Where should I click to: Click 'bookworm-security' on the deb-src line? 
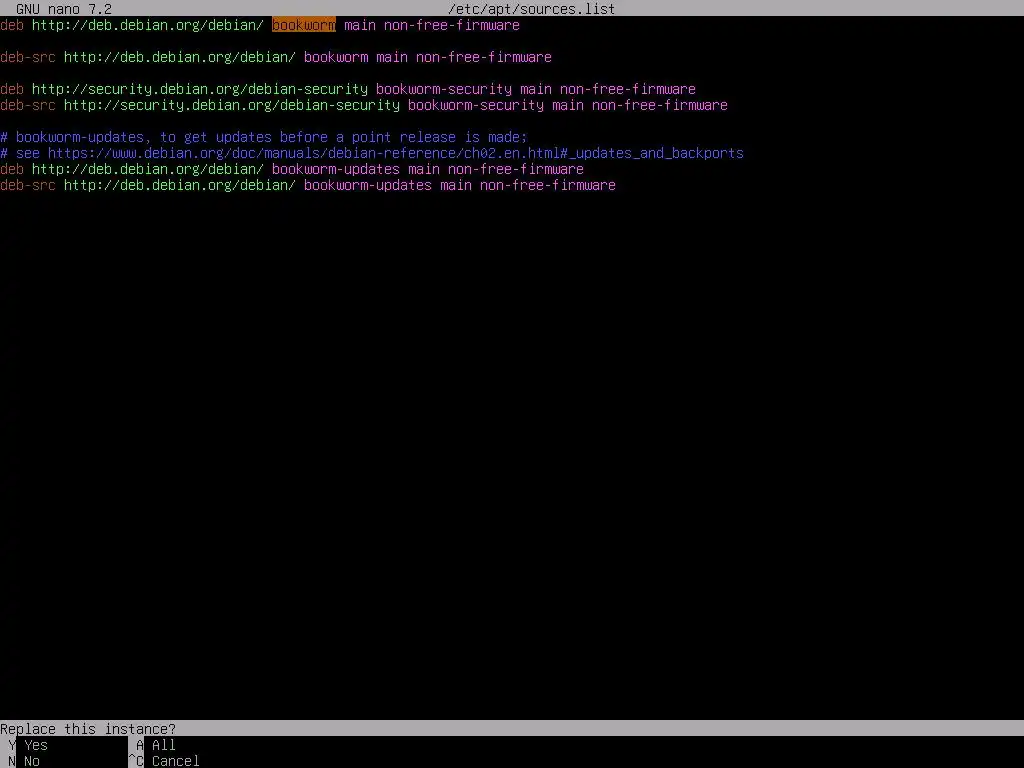(476, 104)
